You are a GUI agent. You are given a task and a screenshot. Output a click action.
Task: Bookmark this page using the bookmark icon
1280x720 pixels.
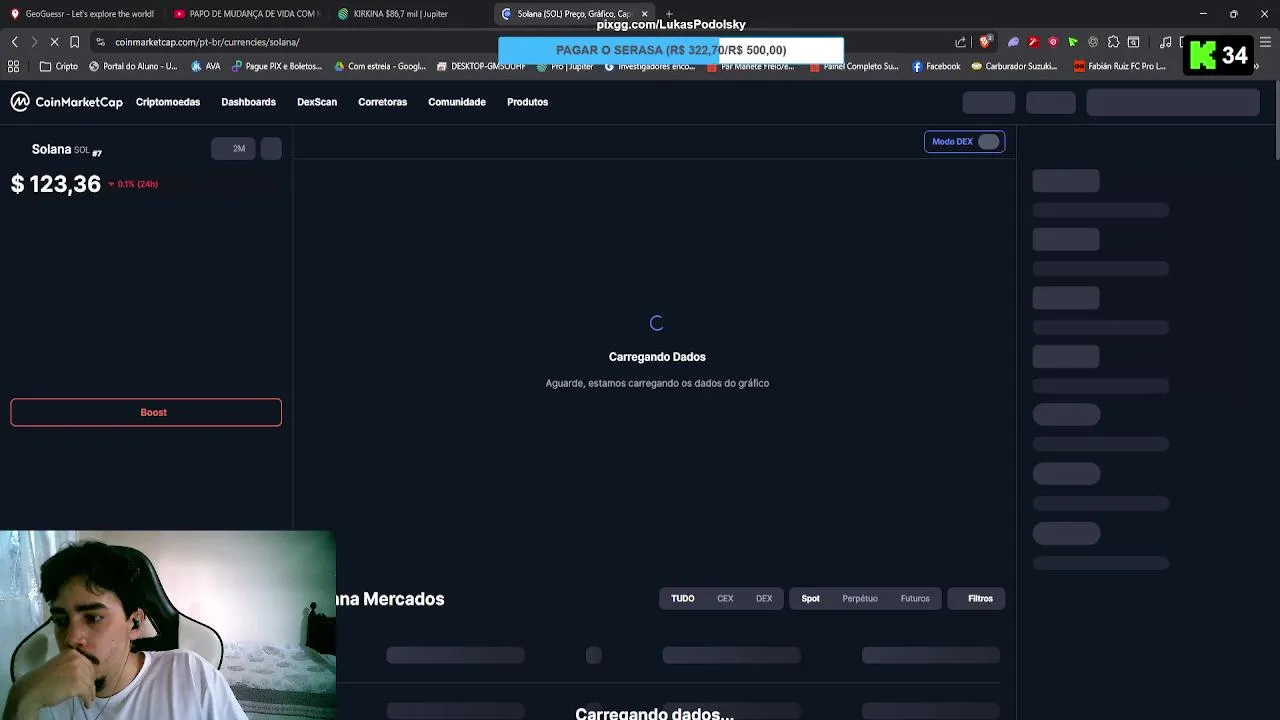(74, 42)
